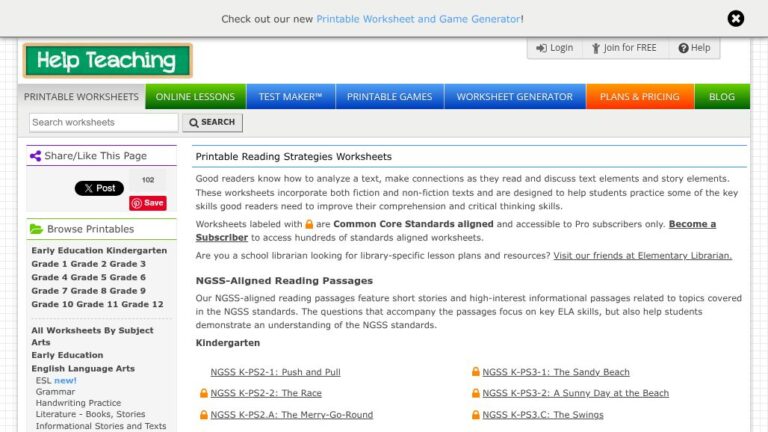Click the Become a Subscriber link
Screen dimensions: 768x432
[x=692, y=224]
